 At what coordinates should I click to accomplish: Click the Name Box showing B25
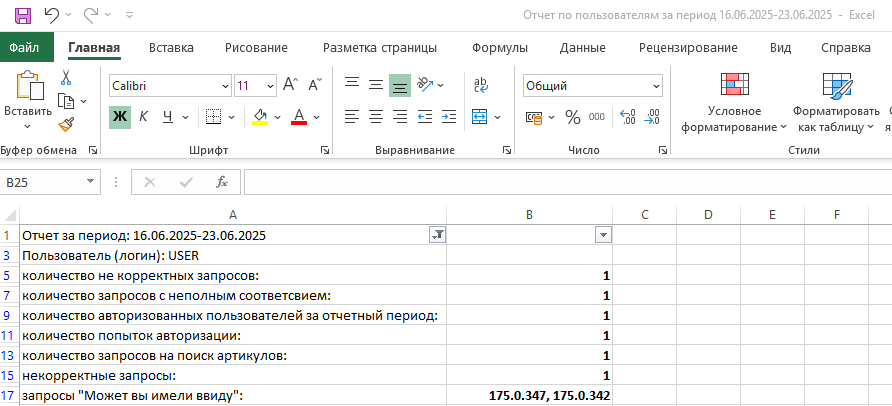point(50,182)
